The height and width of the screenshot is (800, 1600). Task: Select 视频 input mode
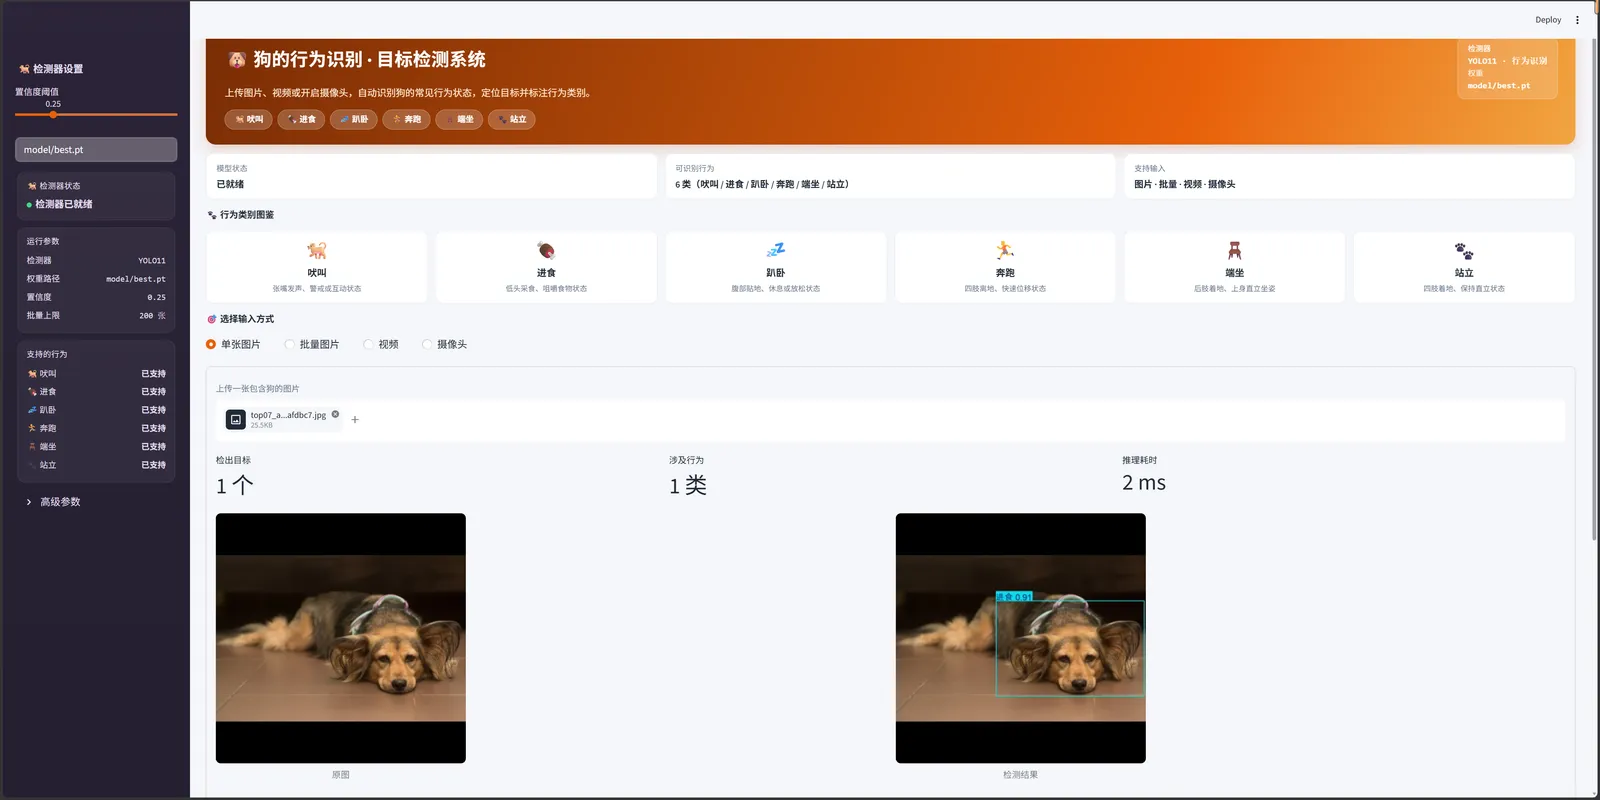tap(381, 344)
